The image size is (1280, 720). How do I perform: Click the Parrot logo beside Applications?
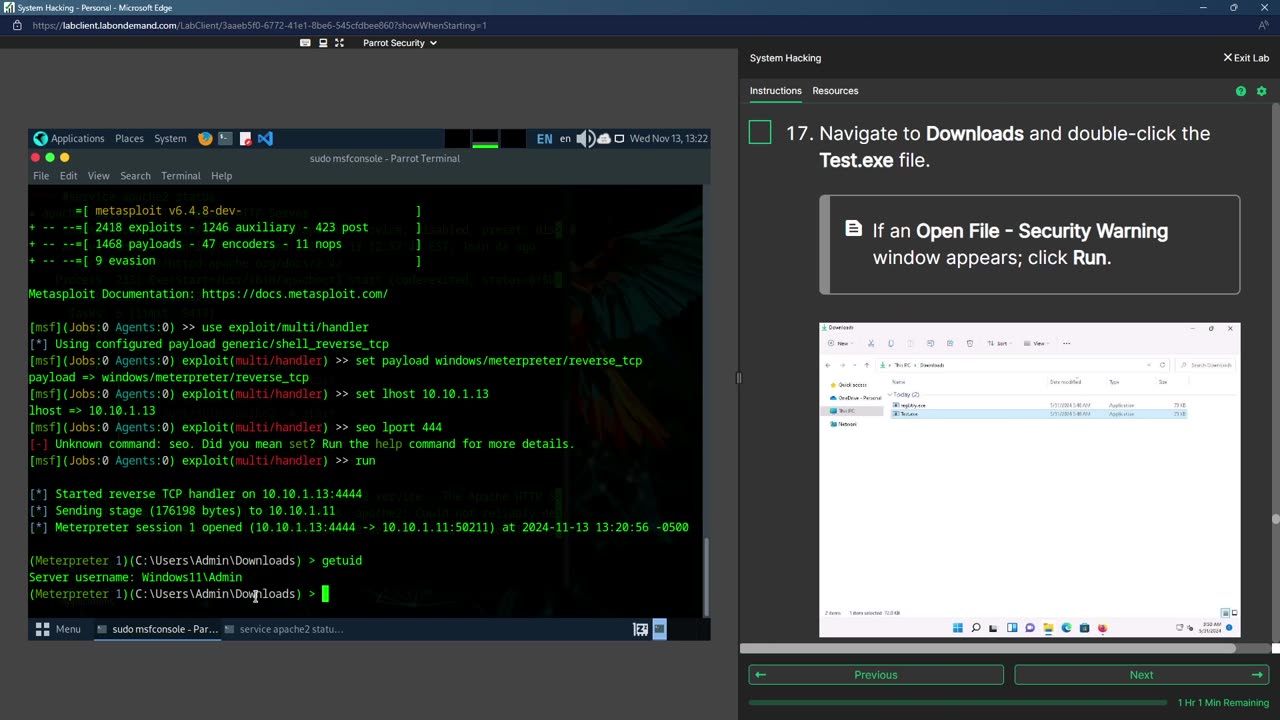pyautogui.click(x=40, y=138)
